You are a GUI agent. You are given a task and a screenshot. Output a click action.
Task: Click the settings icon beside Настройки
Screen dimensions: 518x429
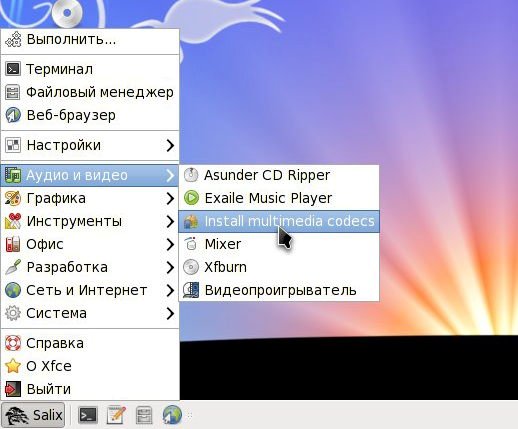pos(13,145)
